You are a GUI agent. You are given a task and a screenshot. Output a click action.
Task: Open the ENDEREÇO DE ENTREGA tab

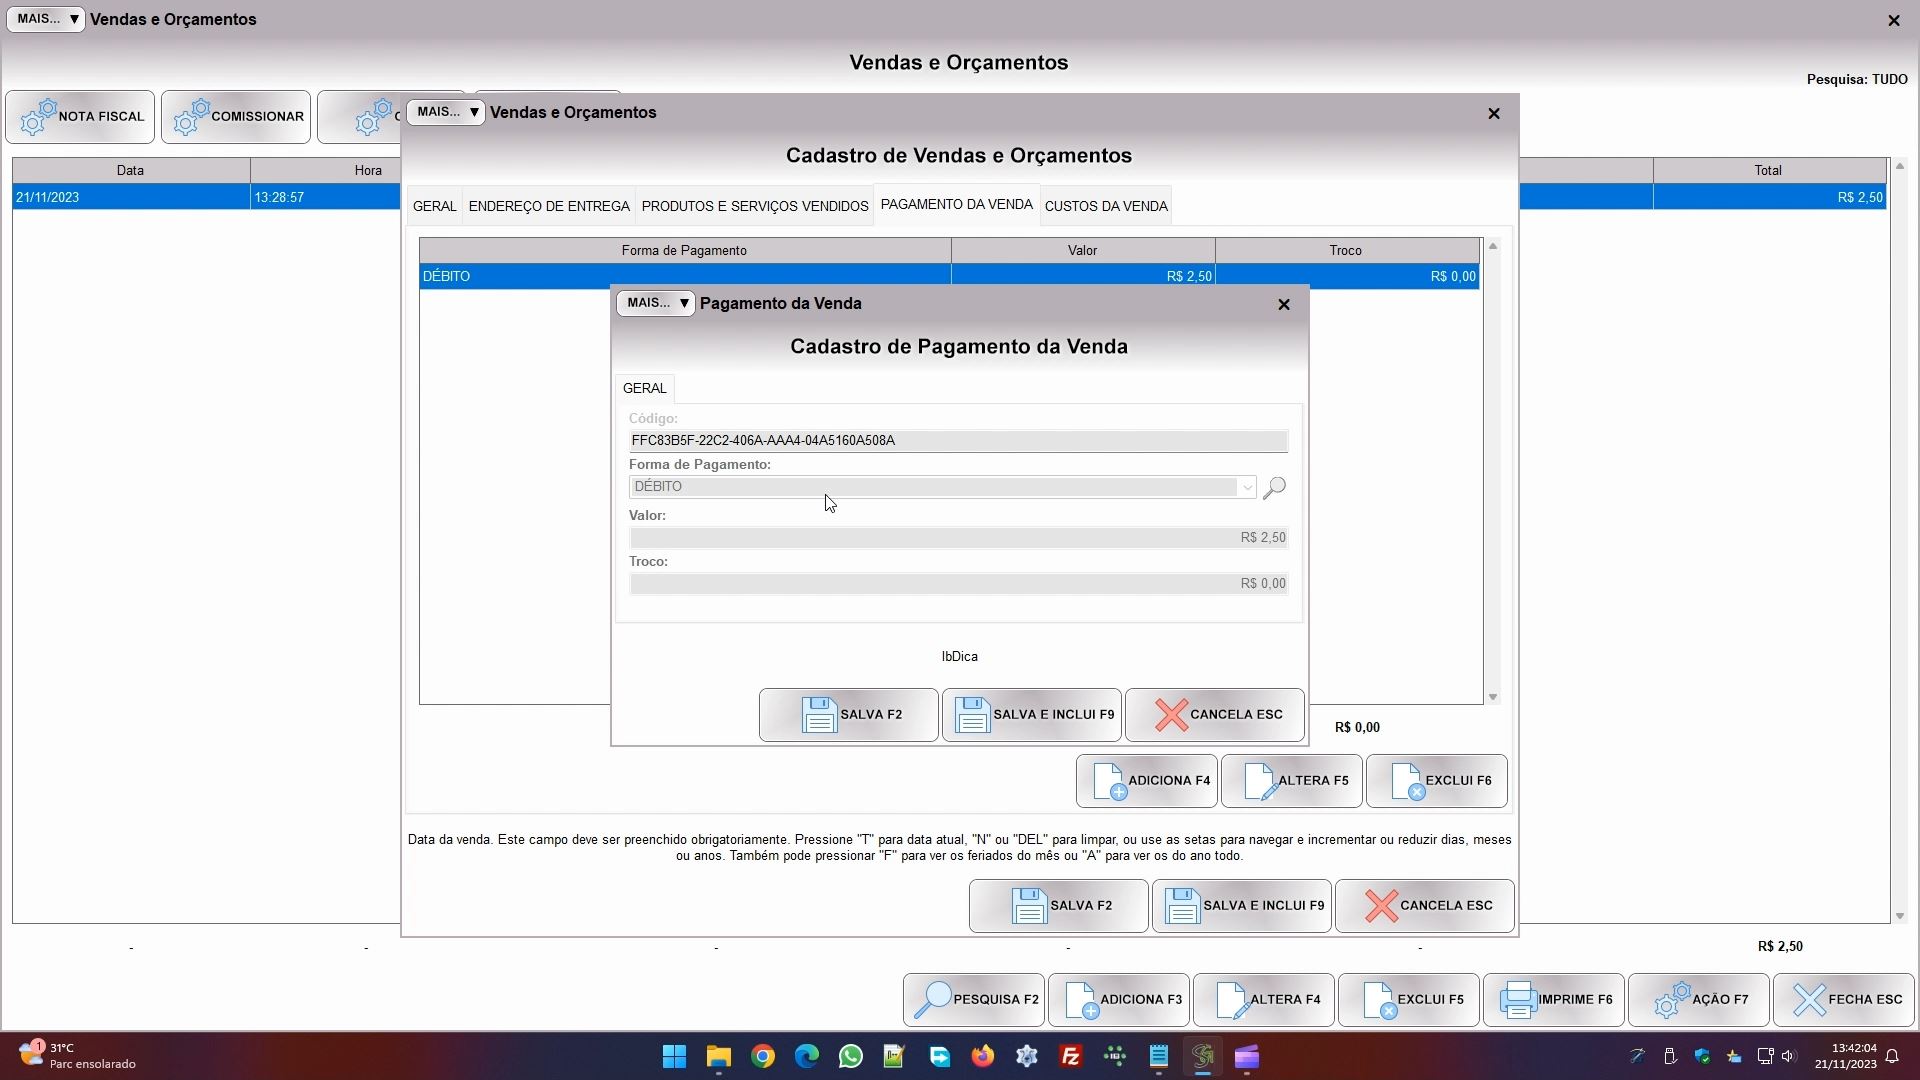[x=549, y=206]
